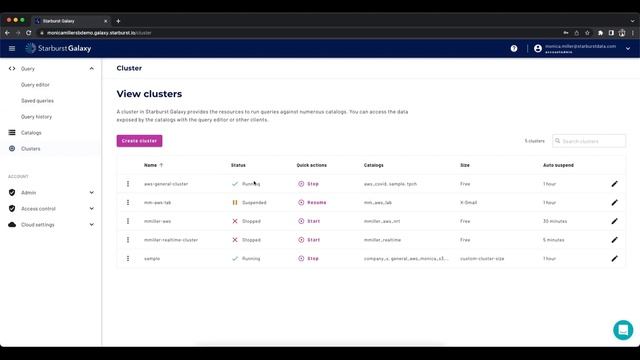Go to Clusters in sidebar

(31, 149)
